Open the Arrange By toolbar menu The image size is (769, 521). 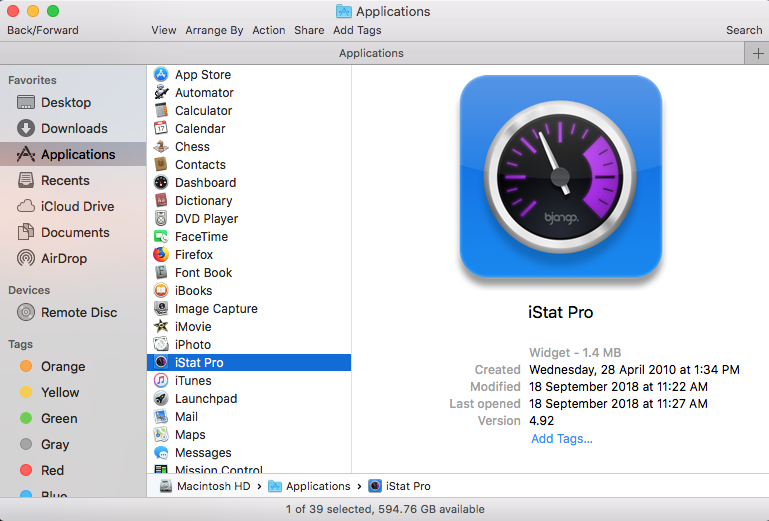(x=214, y=30)
